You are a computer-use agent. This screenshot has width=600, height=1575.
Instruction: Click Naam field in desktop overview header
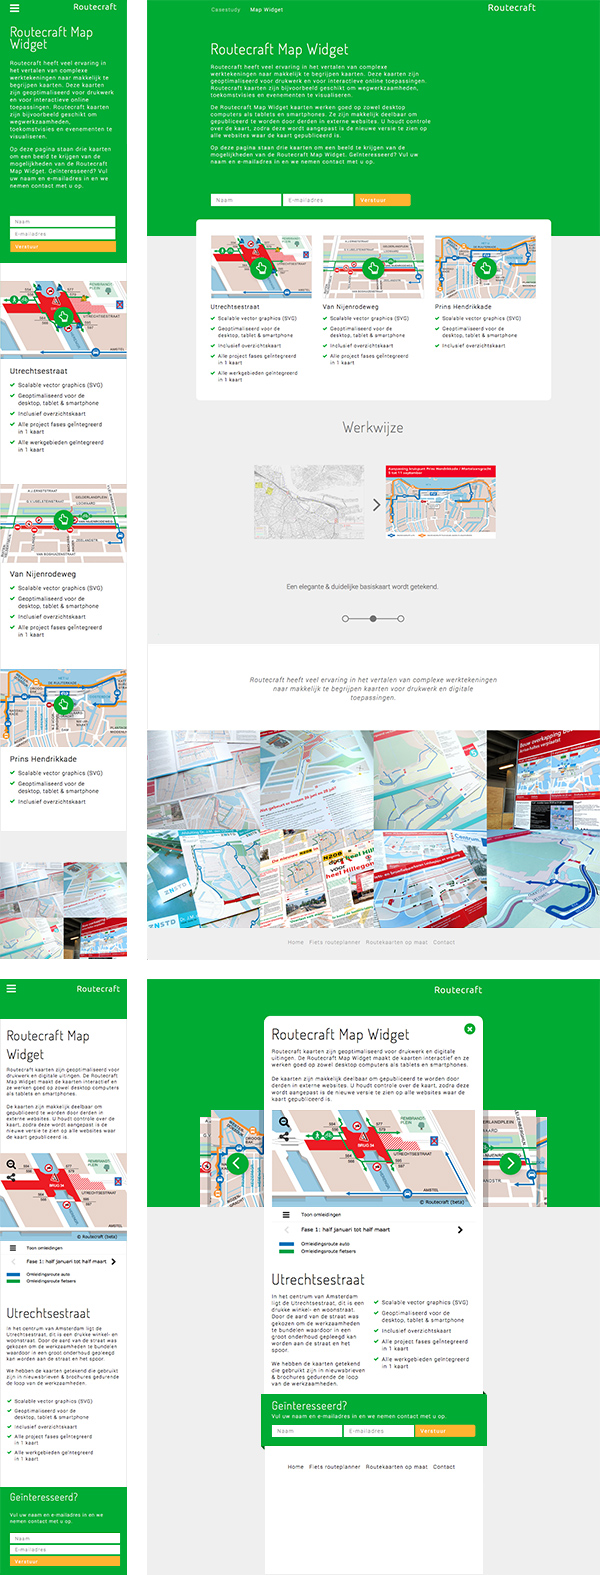[246, 200]
